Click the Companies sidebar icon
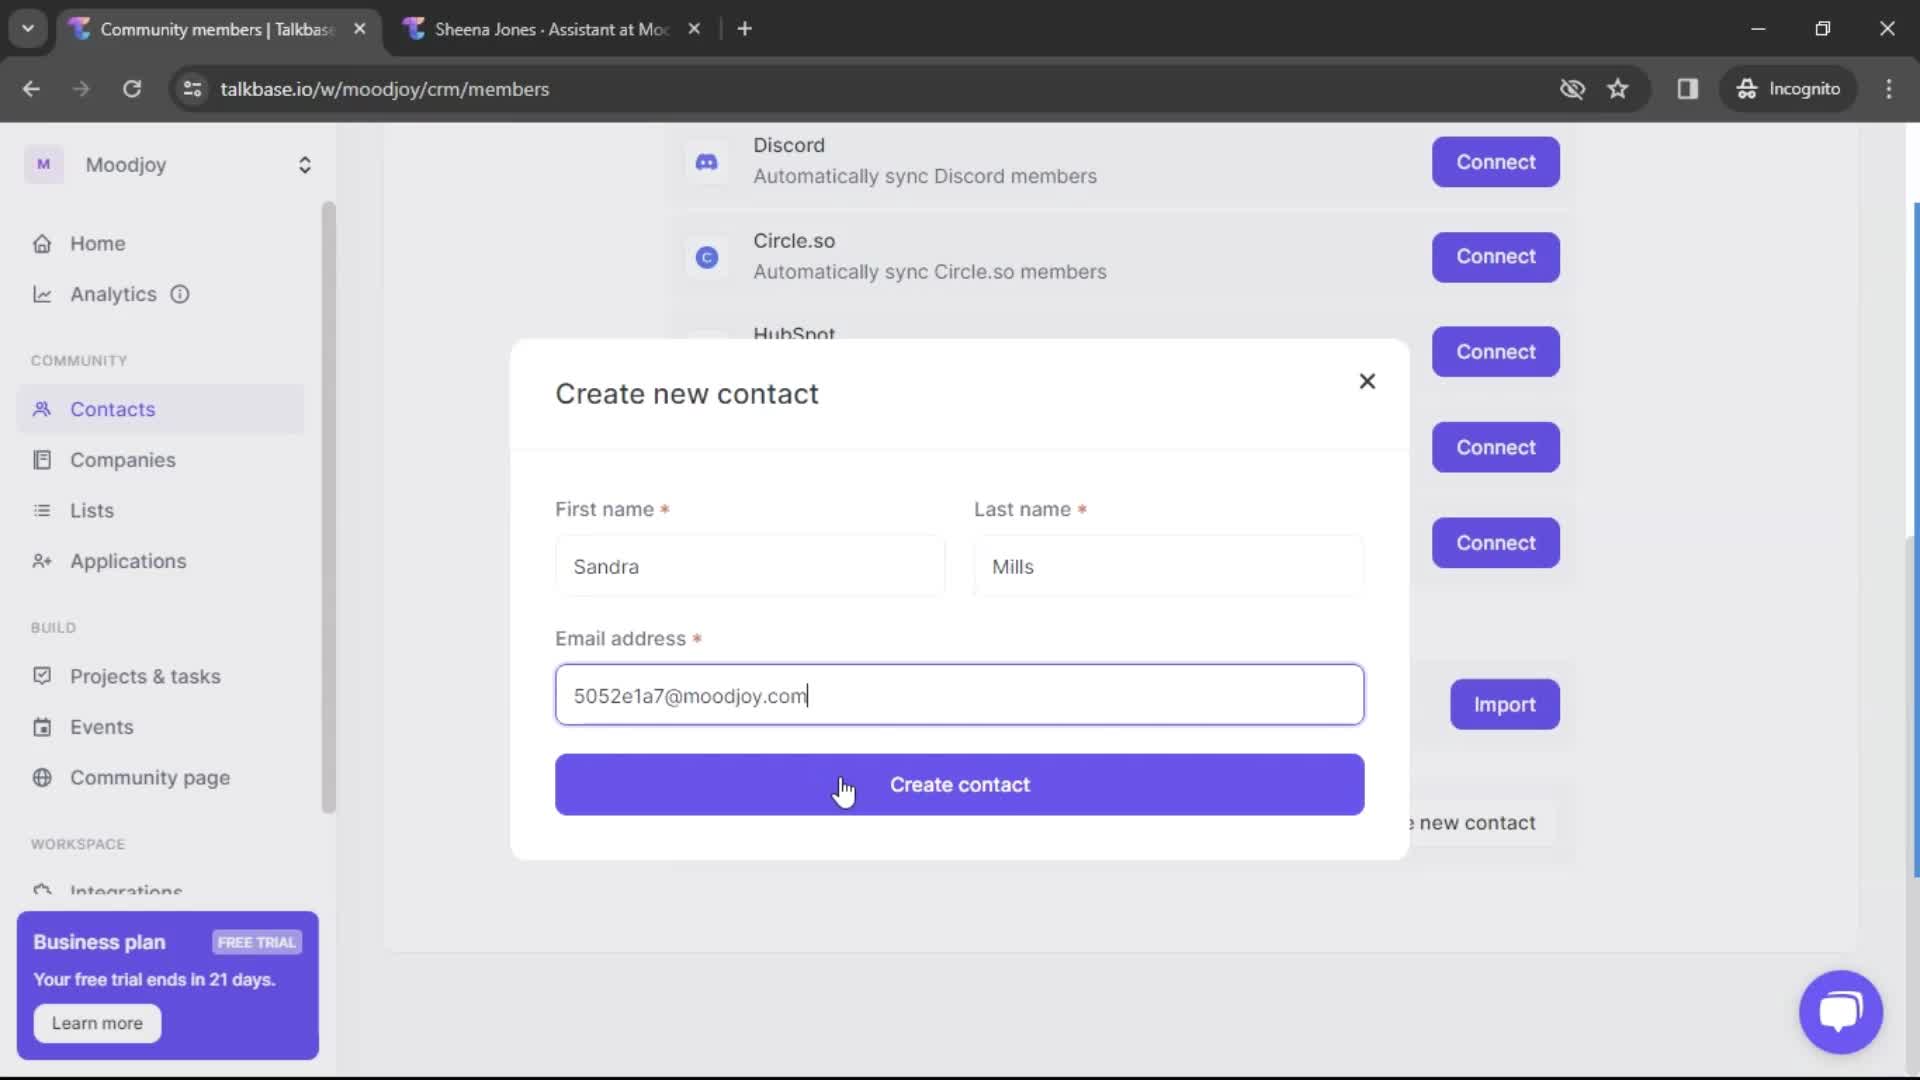This screenshot has height=1080, width=1920. (x=41, y=459)
